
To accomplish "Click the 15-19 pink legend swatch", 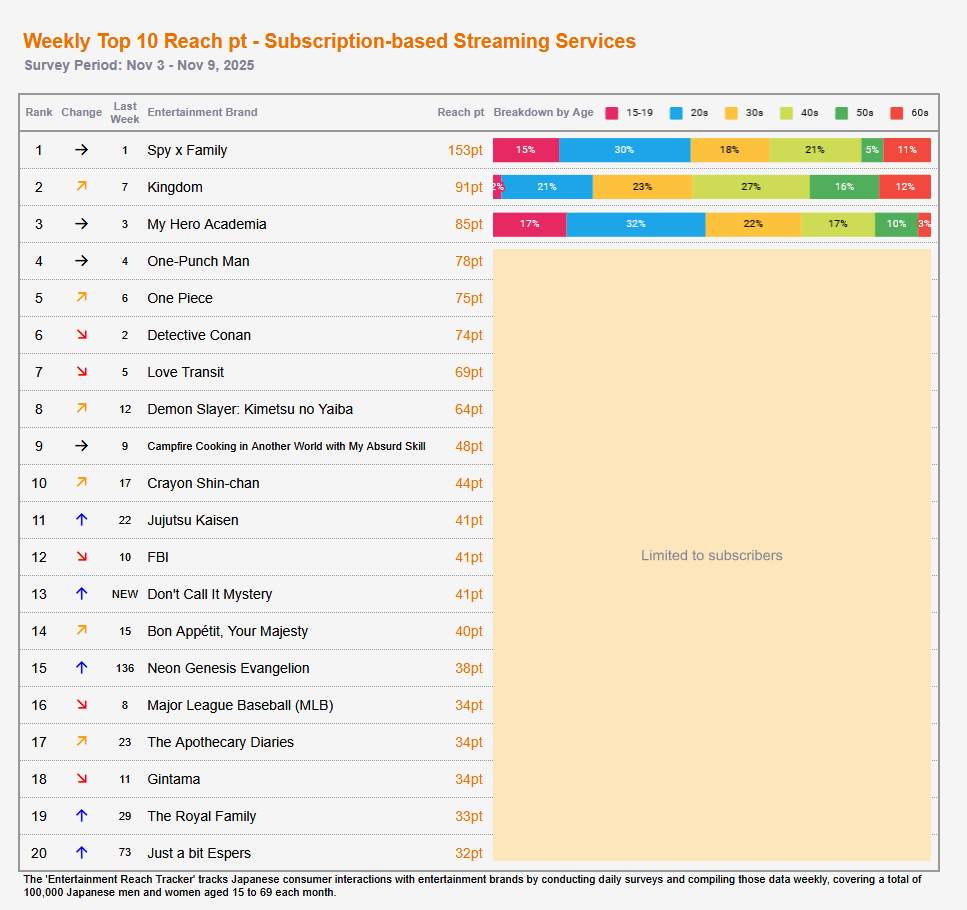I will [x=611, y=113].
